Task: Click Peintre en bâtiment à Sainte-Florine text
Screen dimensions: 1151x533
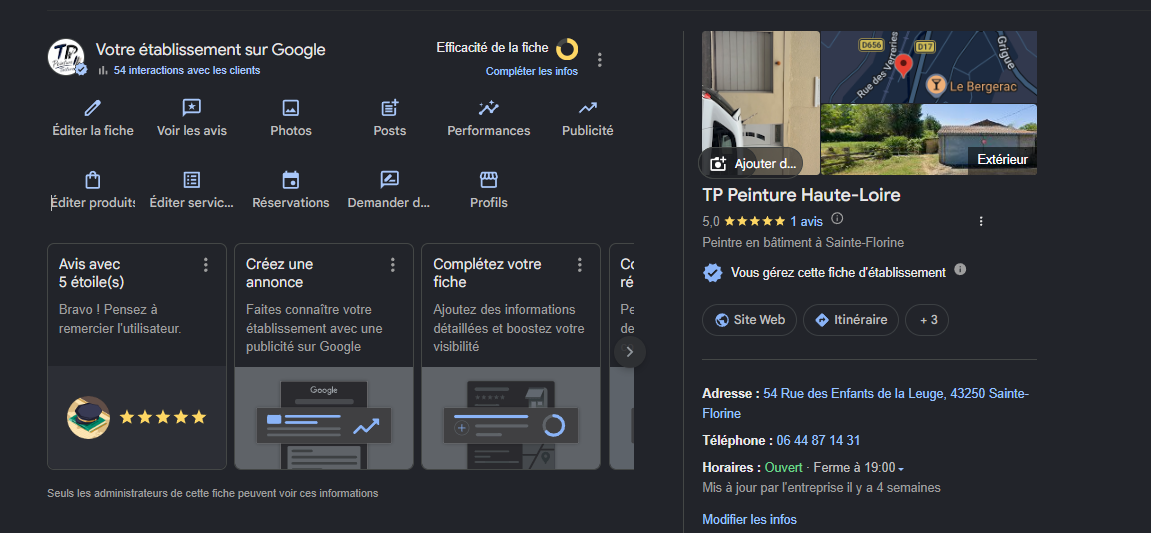Action: coord(803,242)
